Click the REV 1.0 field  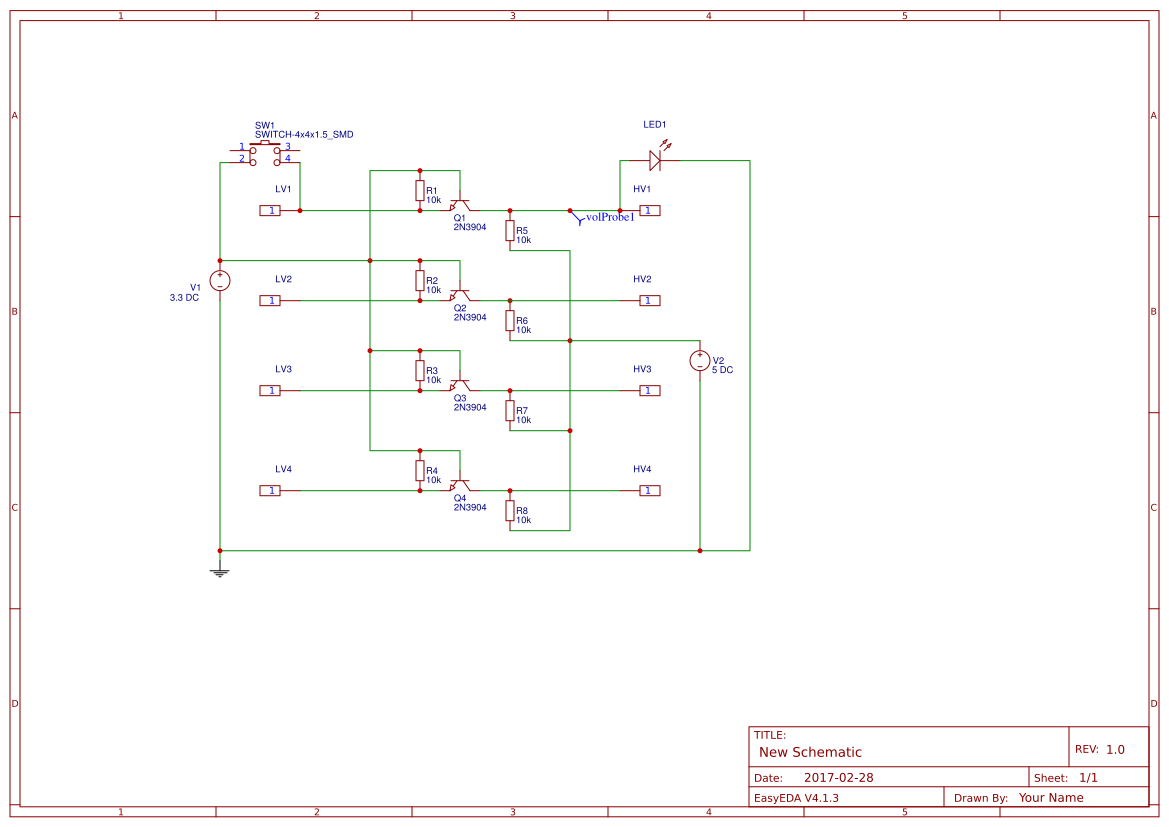pyautogui.click(x=1102, y=747)
